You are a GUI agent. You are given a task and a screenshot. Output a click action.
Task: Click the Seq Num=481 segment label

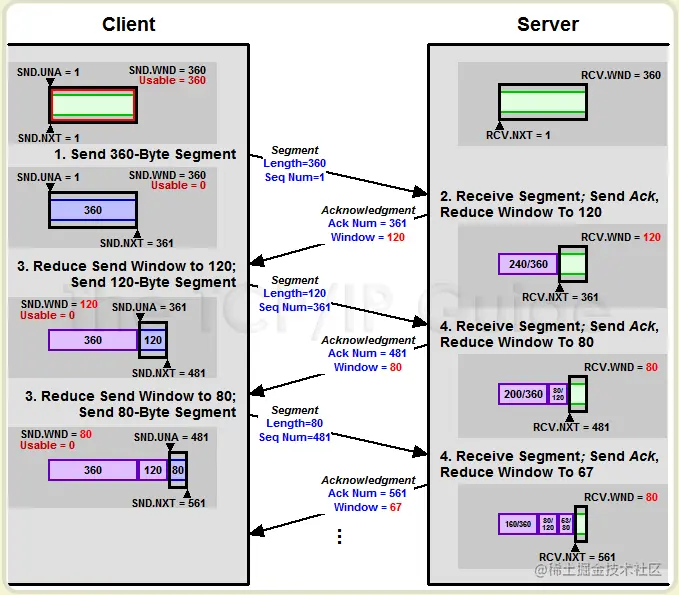pos(294,437)
